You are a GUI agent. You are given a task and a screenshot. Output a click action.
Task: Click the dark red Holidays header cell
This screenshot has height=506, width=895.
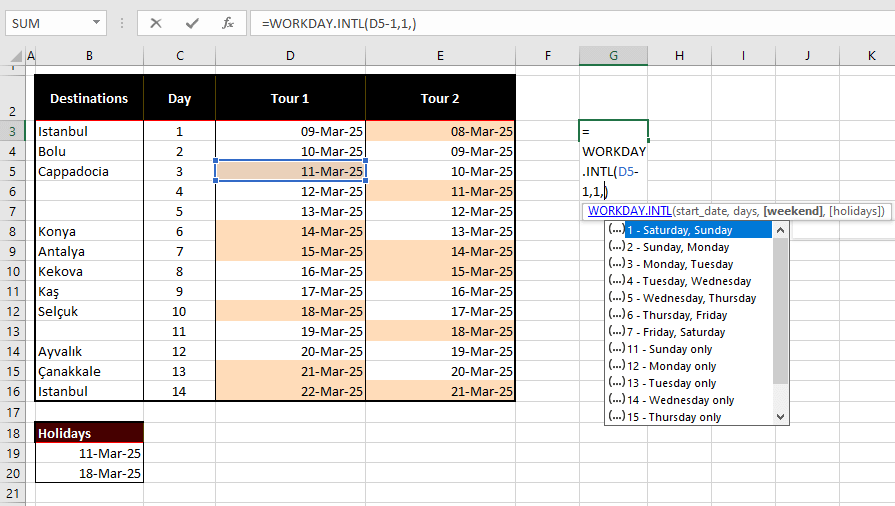coord(89,433)
